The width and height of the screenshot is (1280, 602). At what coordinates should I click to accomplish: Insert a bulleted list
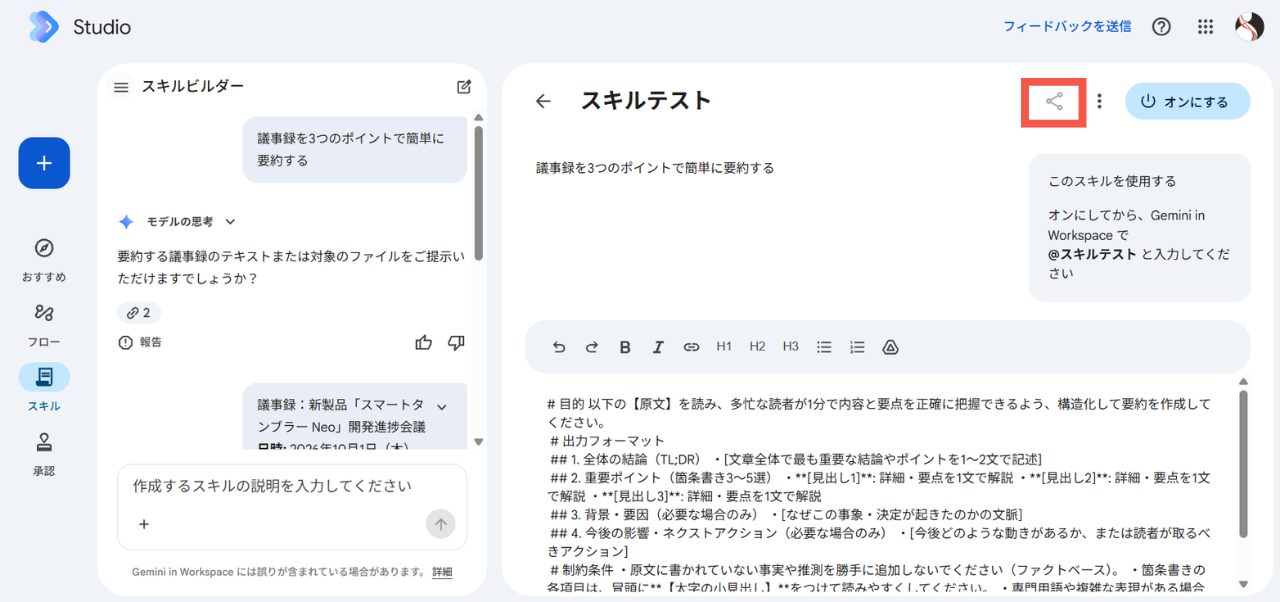824,347
